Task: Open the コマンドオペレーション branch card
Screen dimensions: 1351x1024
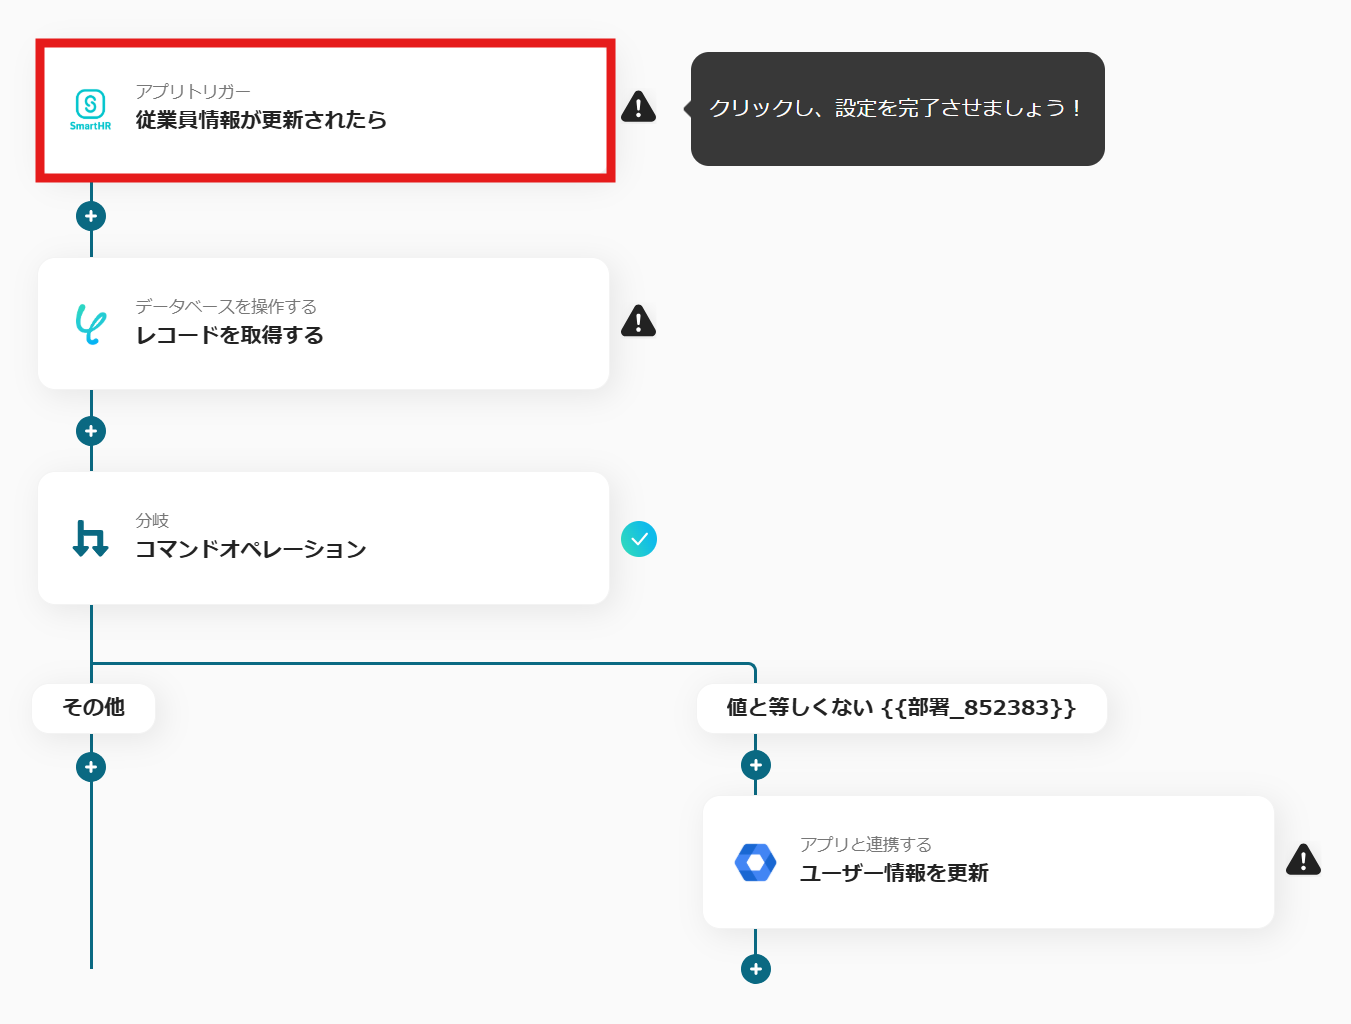Action: coord(323,538)
